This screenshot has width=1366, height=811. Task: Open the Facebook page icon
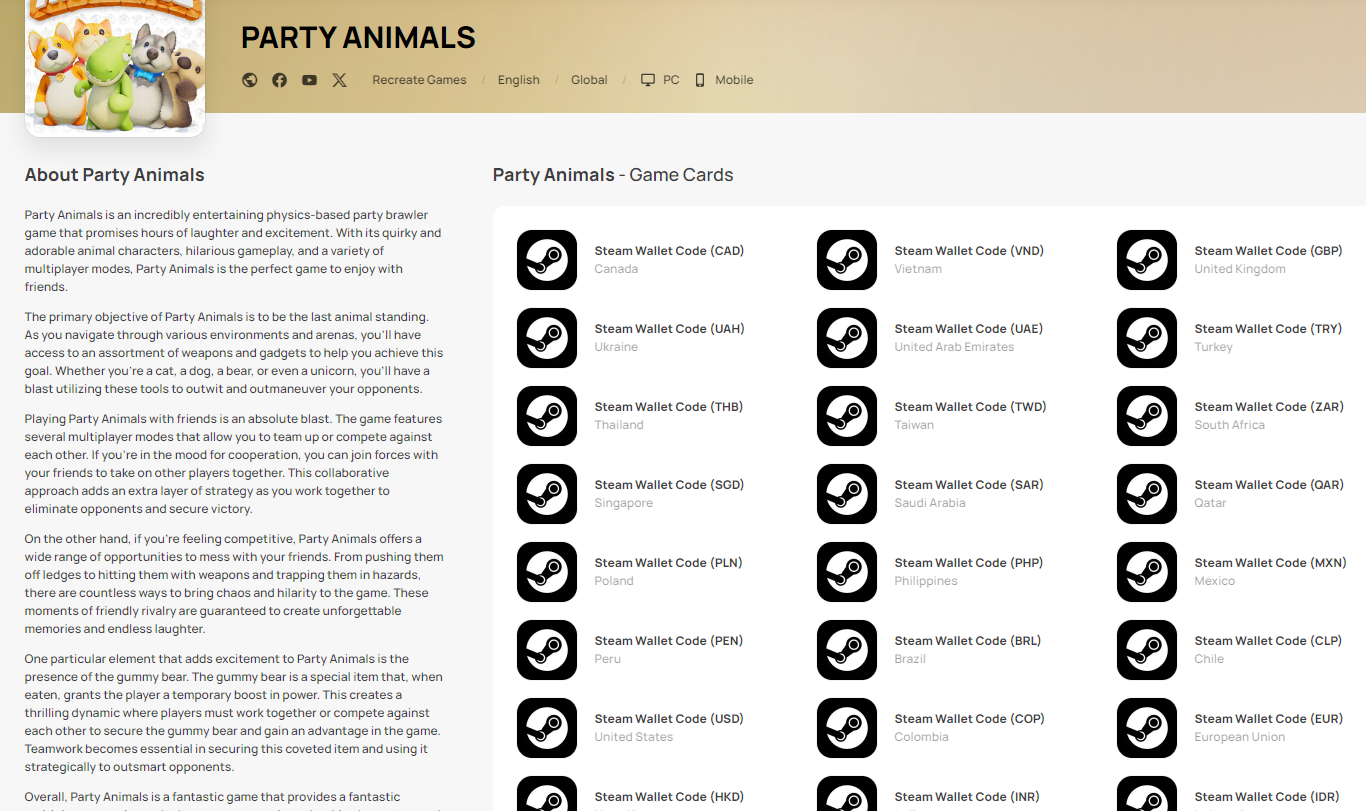coord(280,80)
